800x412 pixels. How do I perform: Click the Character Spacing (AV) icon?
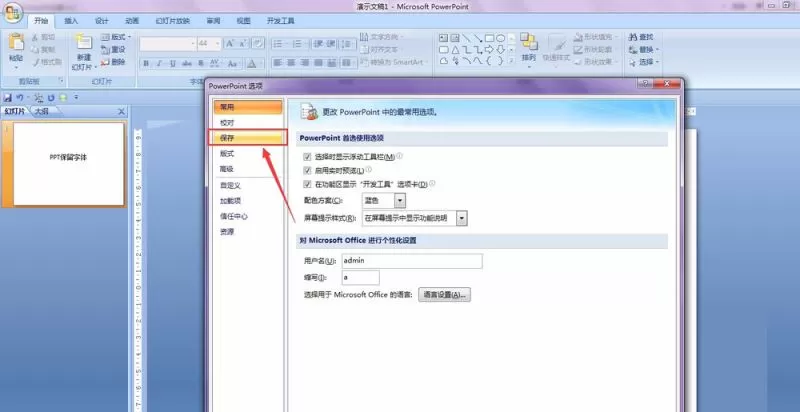coord(215,64)
